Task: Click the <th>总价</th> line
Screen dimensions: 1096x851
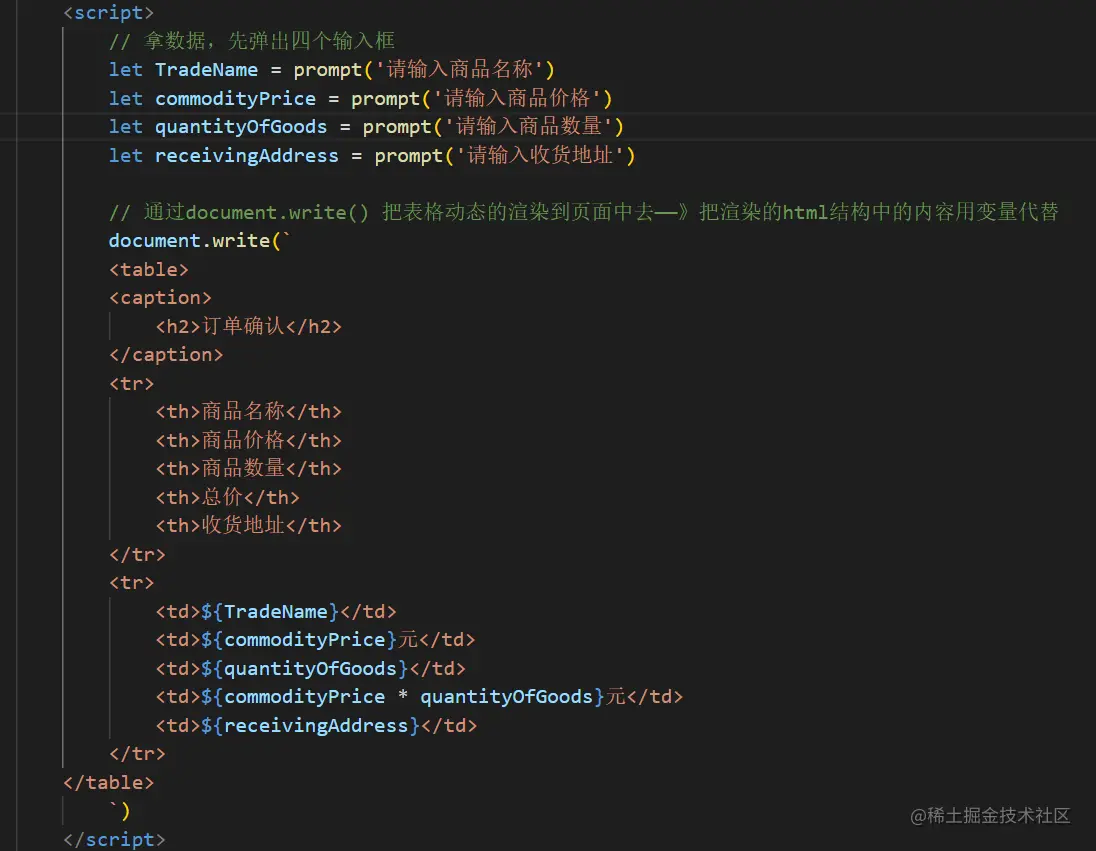Action: pyautogui.click(x=227, y=497)
